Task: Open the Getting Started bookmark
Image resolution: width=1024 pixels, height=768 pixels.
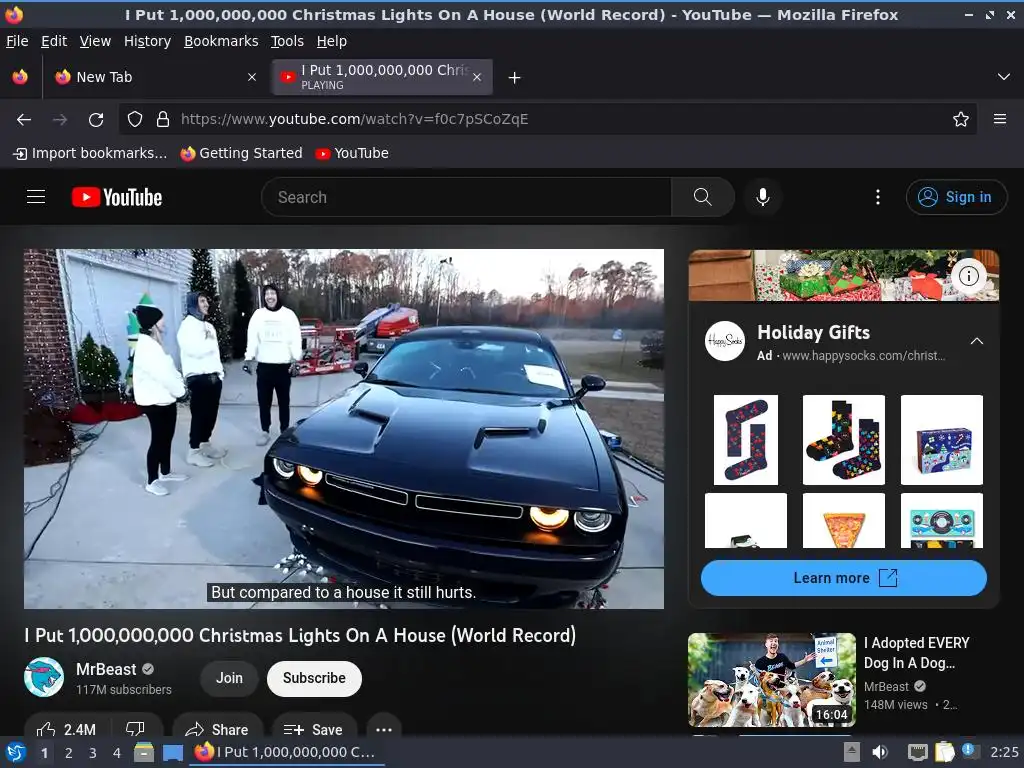Action: click(x=242, y=153)
